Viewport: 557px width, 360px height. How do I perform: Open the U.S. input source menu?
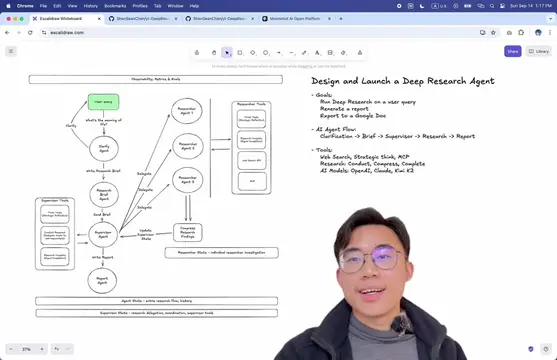click(x=439, y=6)
